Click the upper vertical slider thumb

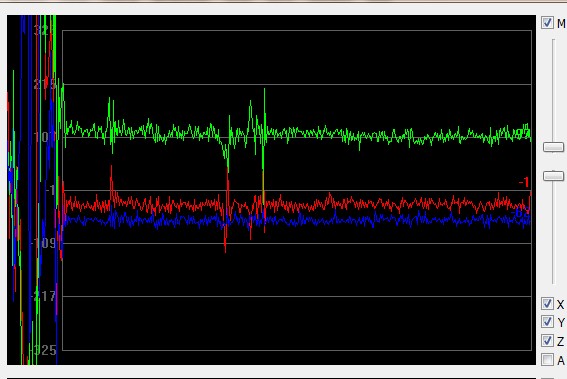(x=554, y=147)
